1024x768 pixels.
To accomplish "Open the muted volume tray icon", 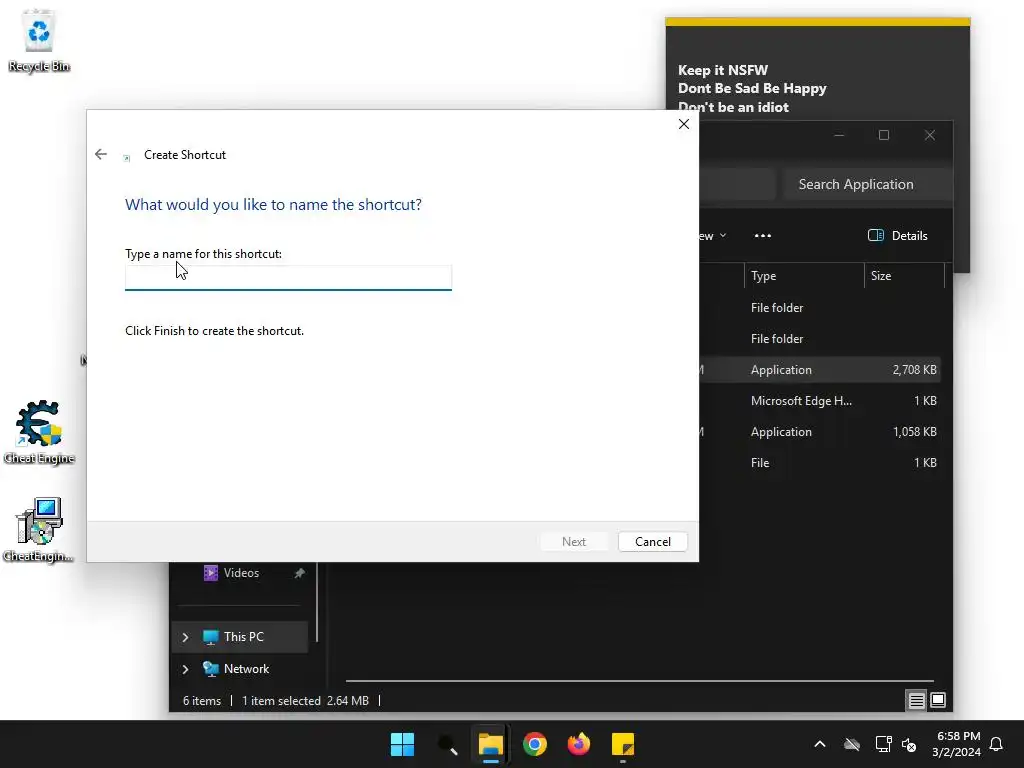I will [909, 744].
